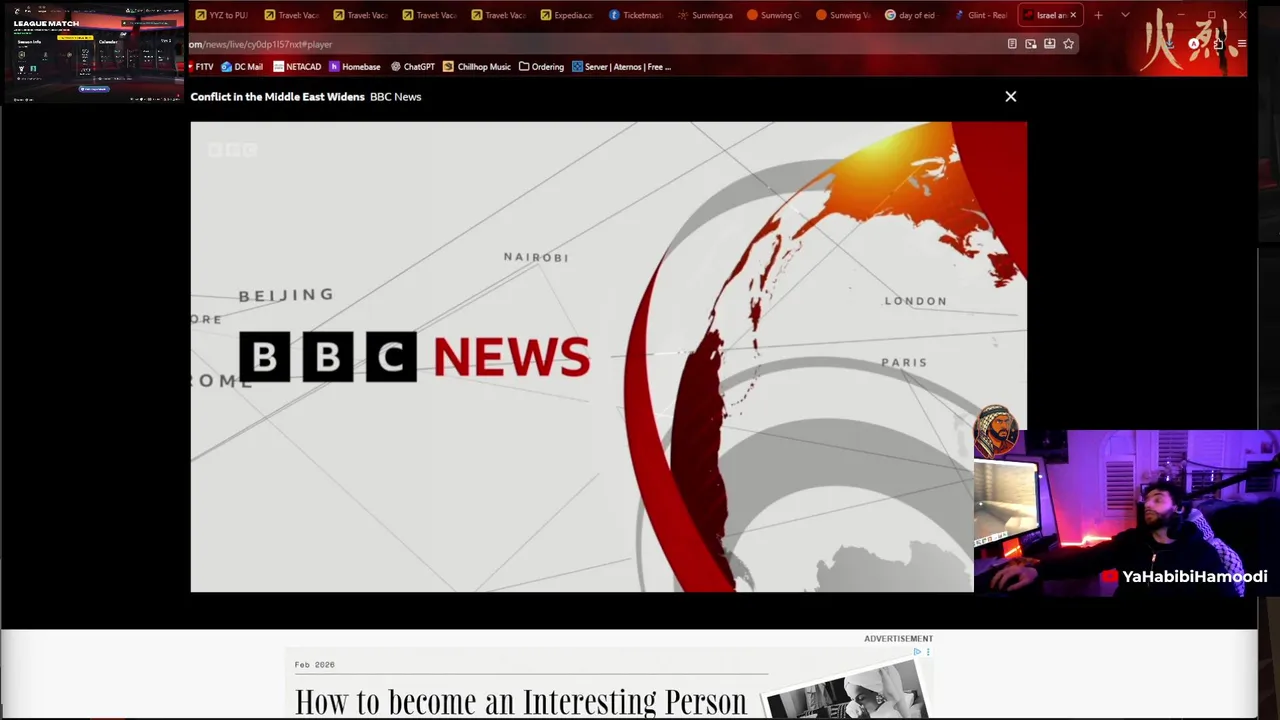Switch to the YYZ to PUJ tab
Image resolution: width=1280 pixels, height=720 pixels.
222,15
